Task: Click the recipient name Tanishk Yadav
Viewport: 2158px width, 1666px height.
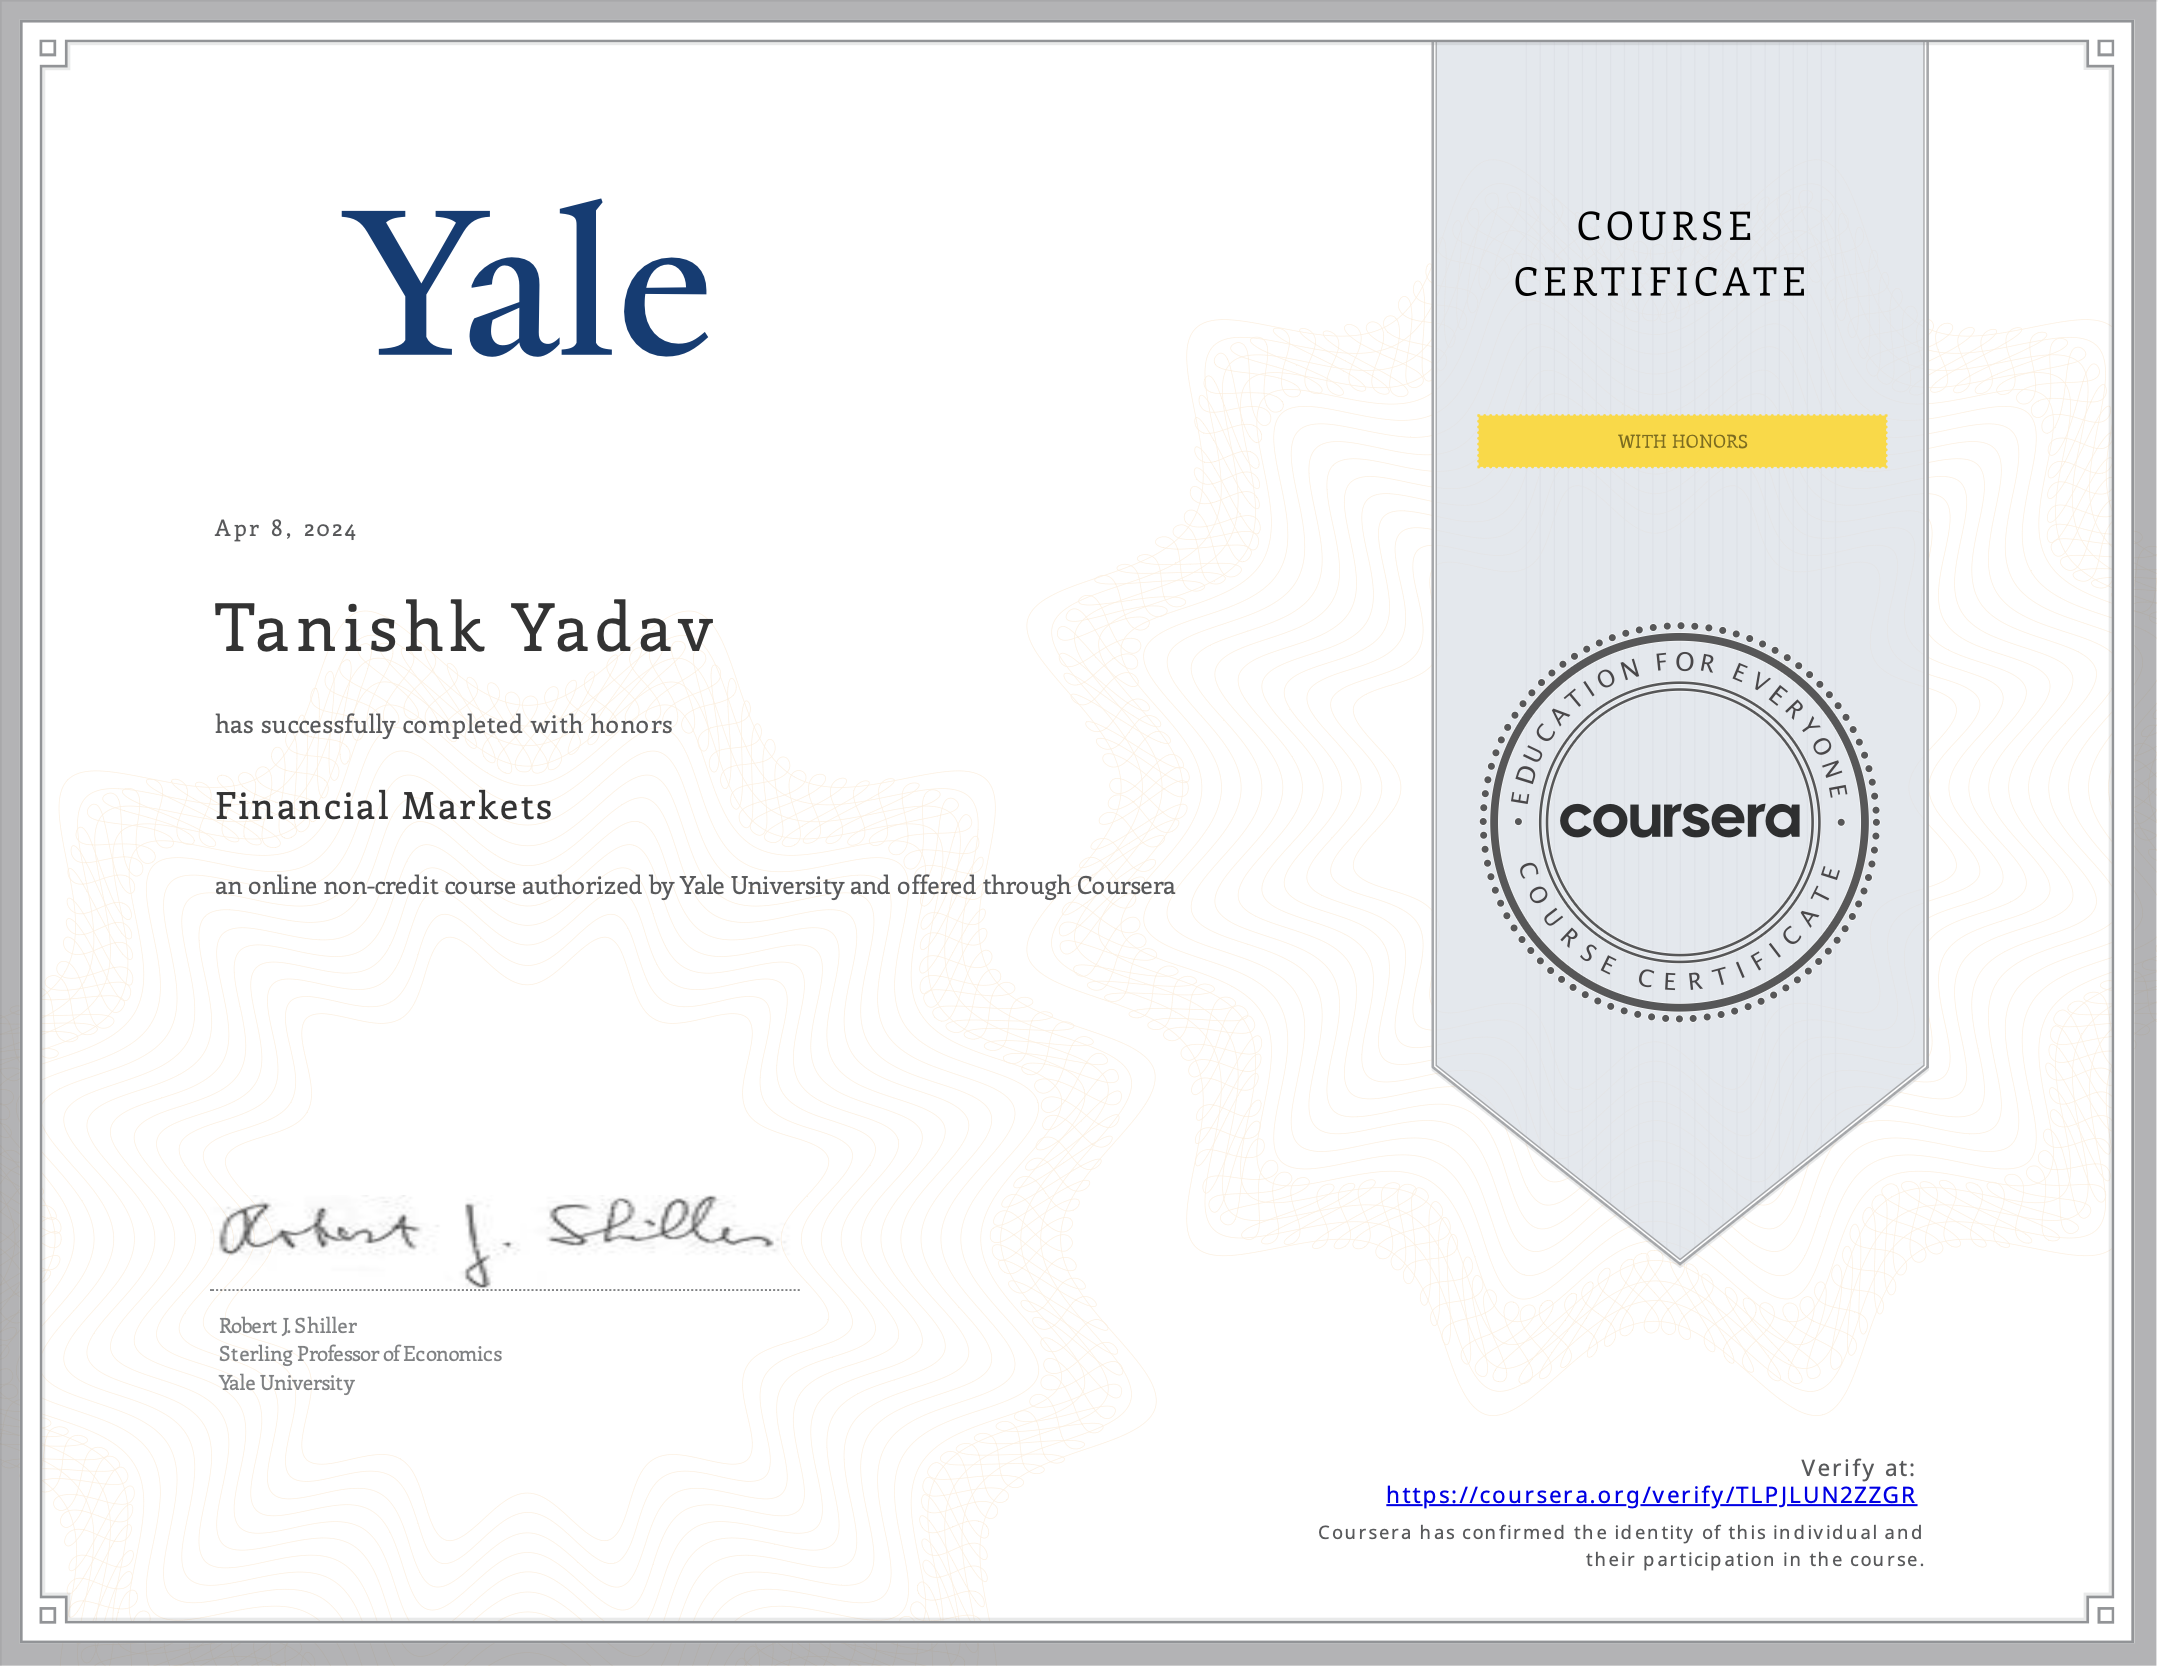Action: coord(465,629)
